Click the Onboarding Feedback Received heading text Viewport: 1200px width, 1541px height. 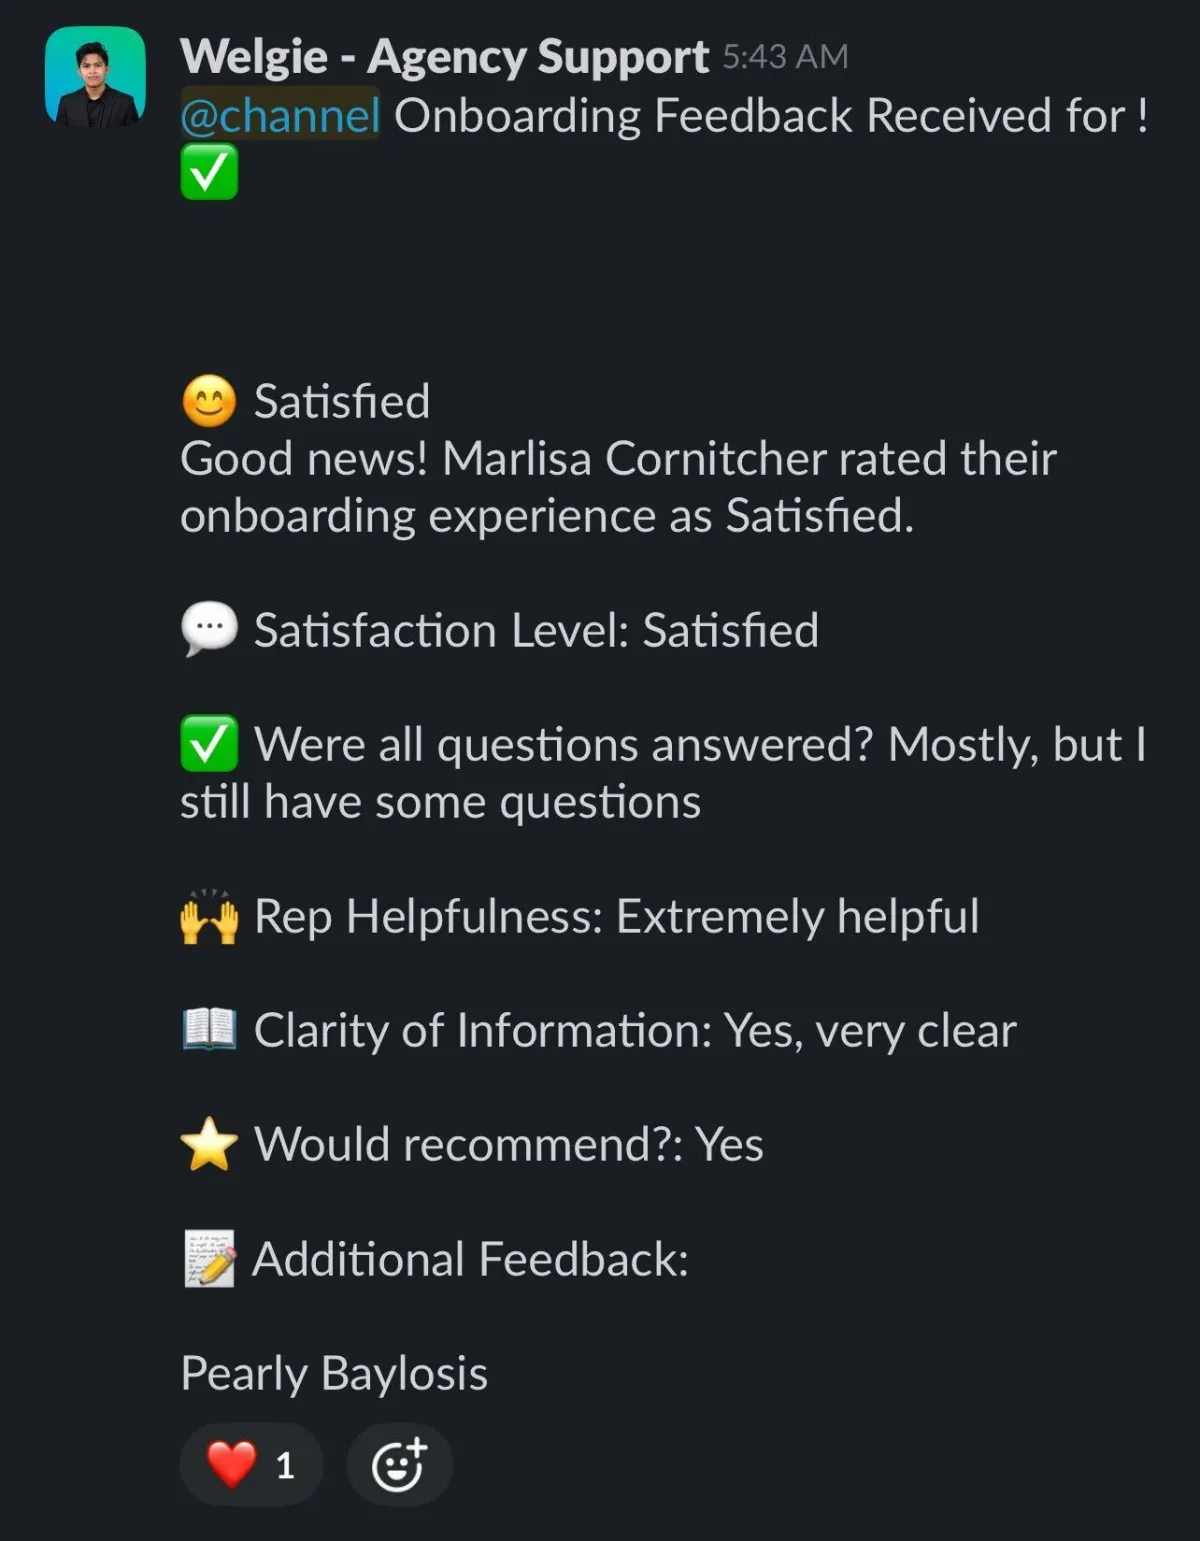point(771,116)
